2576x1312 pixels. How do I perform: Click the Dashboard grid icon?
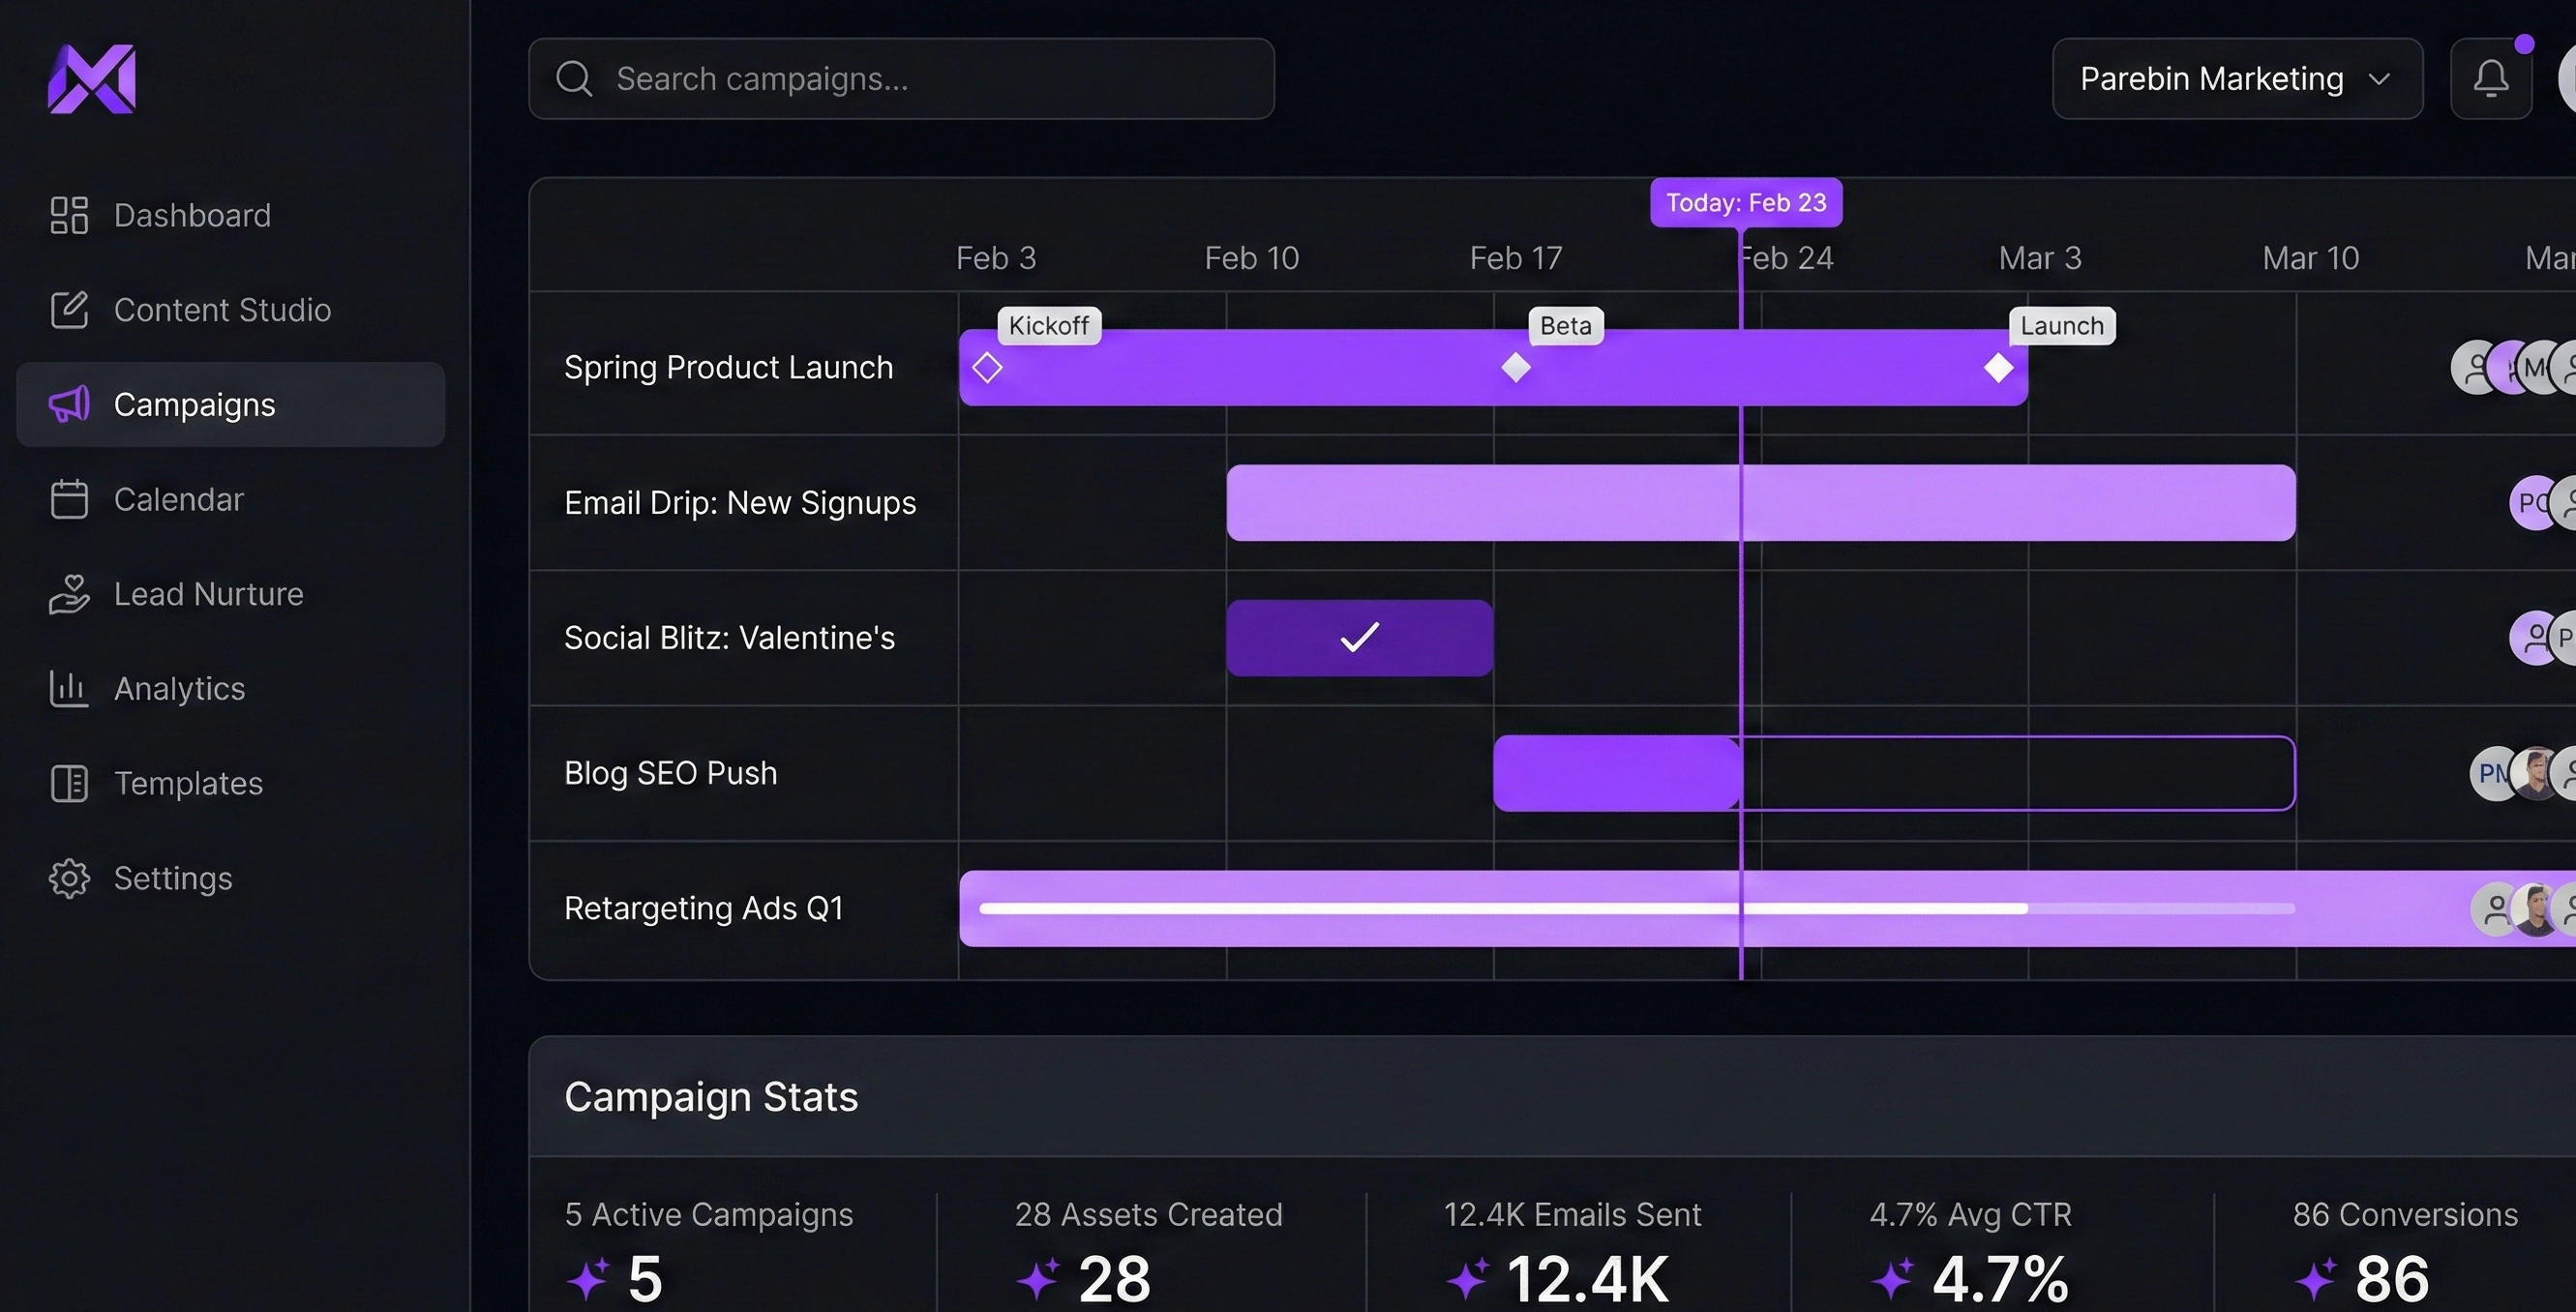point(68,214)
